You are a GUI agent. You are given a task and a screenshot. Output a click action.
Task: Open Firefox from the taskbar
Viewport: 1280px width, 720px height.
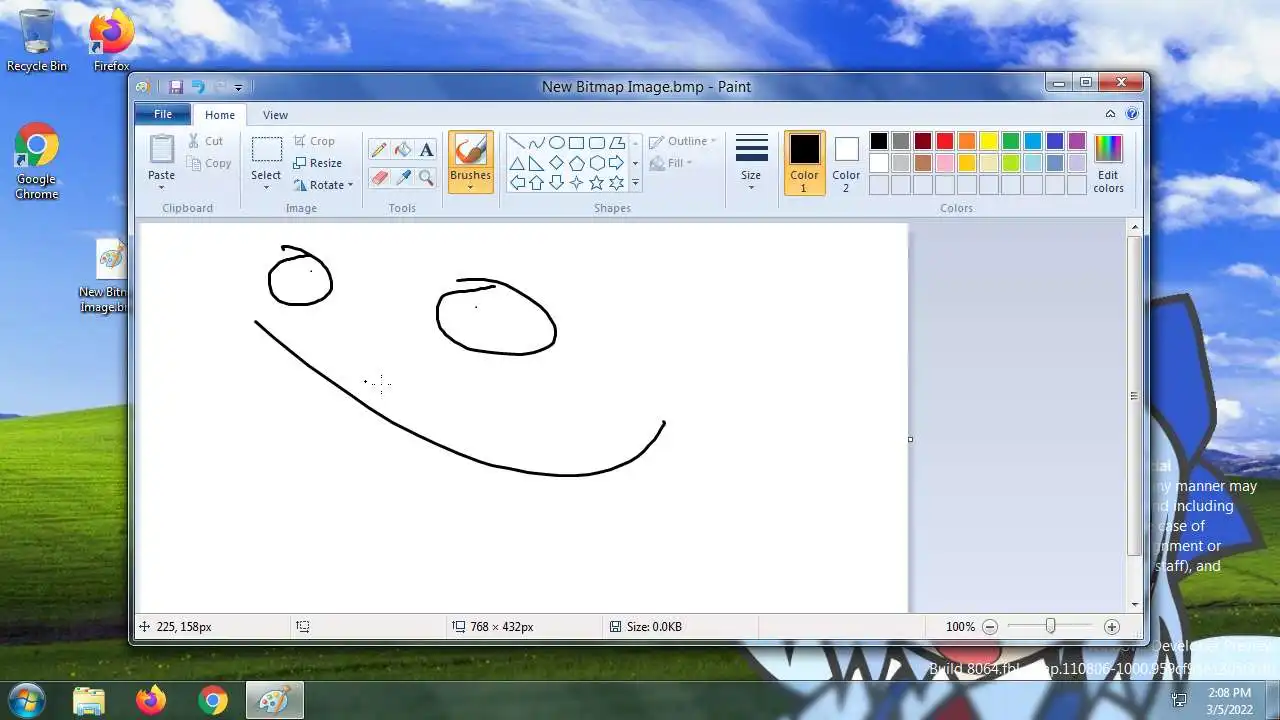(151, 700)
